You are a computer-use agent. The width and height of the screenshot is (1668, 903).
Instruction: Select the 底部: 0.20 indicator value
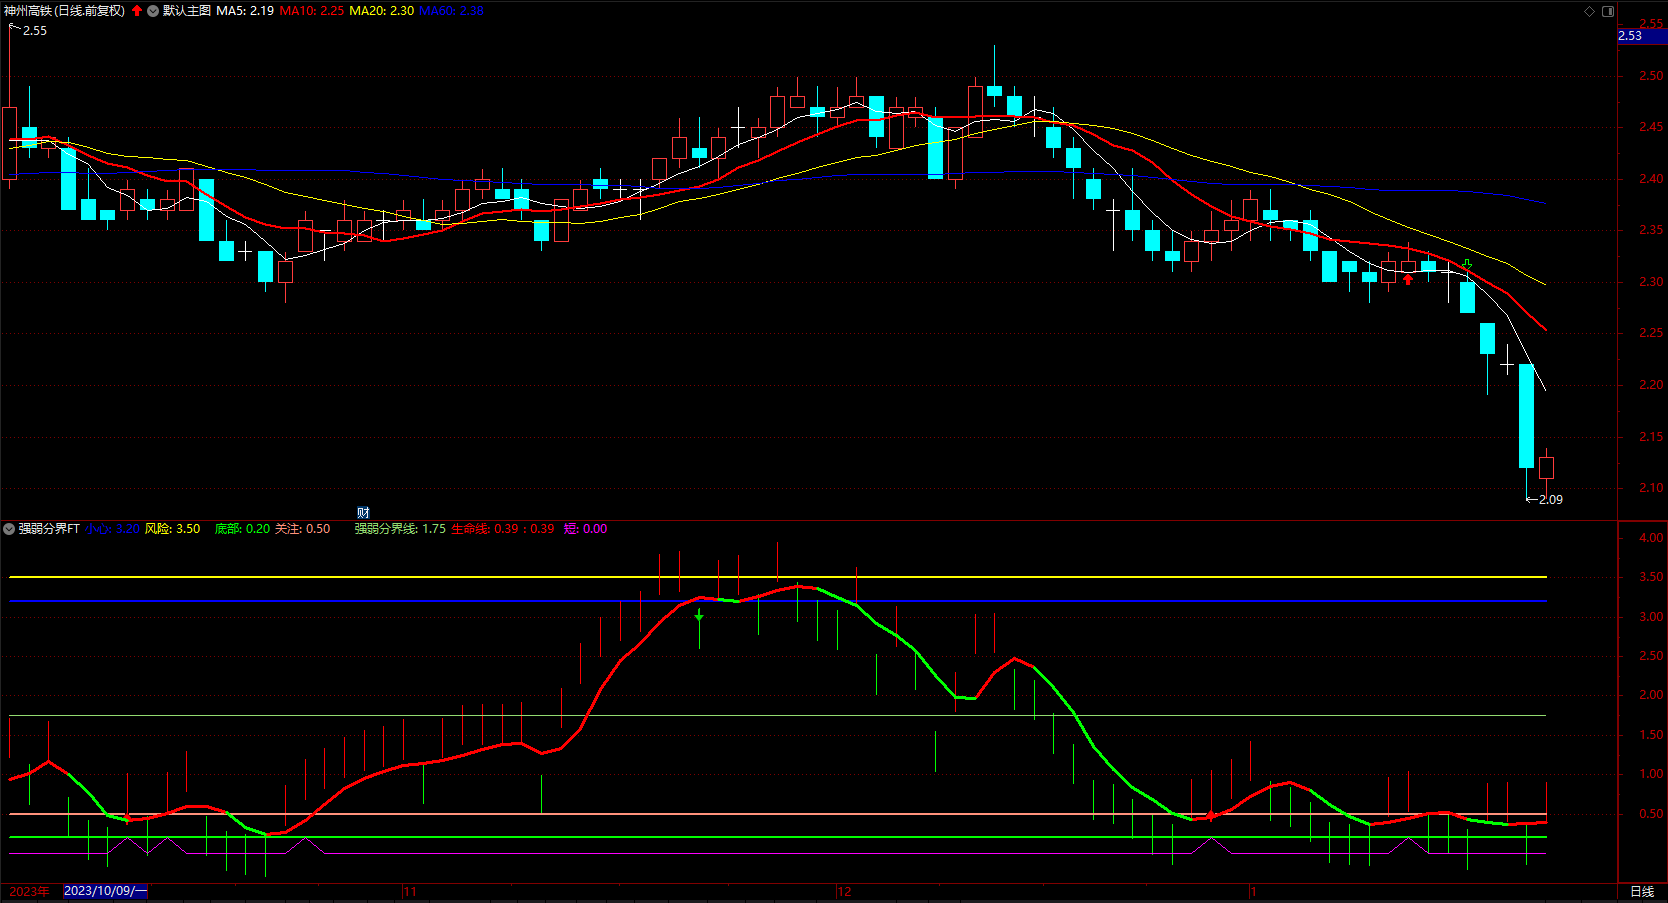click(x=242, y=529)
